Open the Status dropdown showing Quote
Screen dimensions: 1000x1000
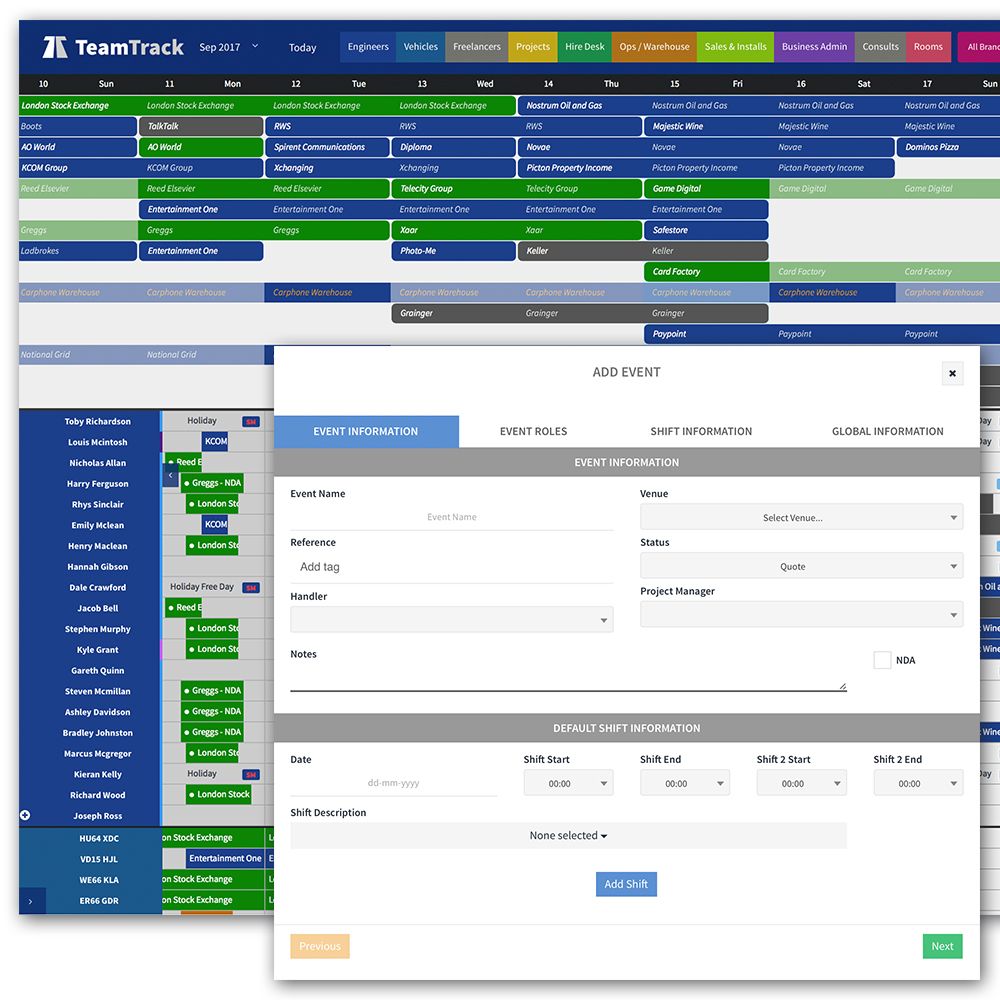pyautogui.click(x=801, y=566)
